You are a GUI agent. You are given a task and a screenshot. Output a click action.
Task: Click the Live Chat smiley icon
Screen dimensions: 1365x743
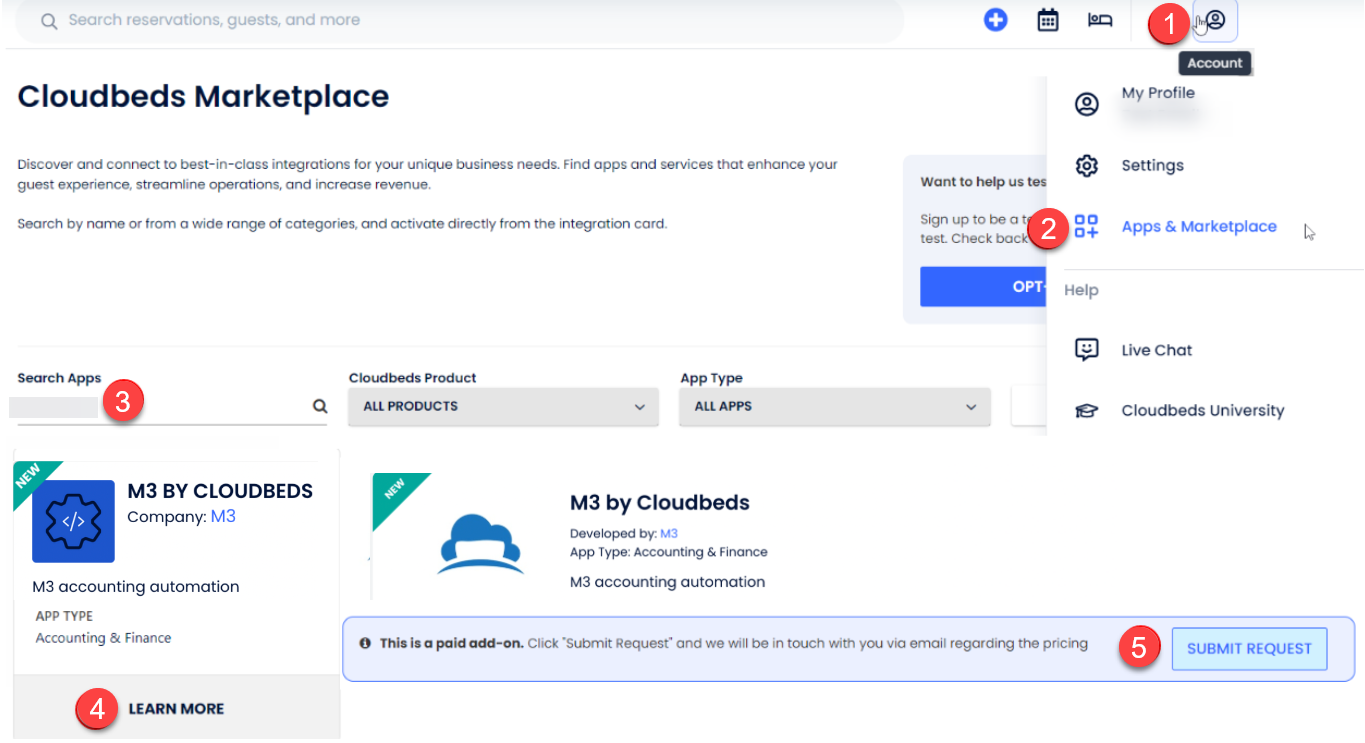point(1086,349)
